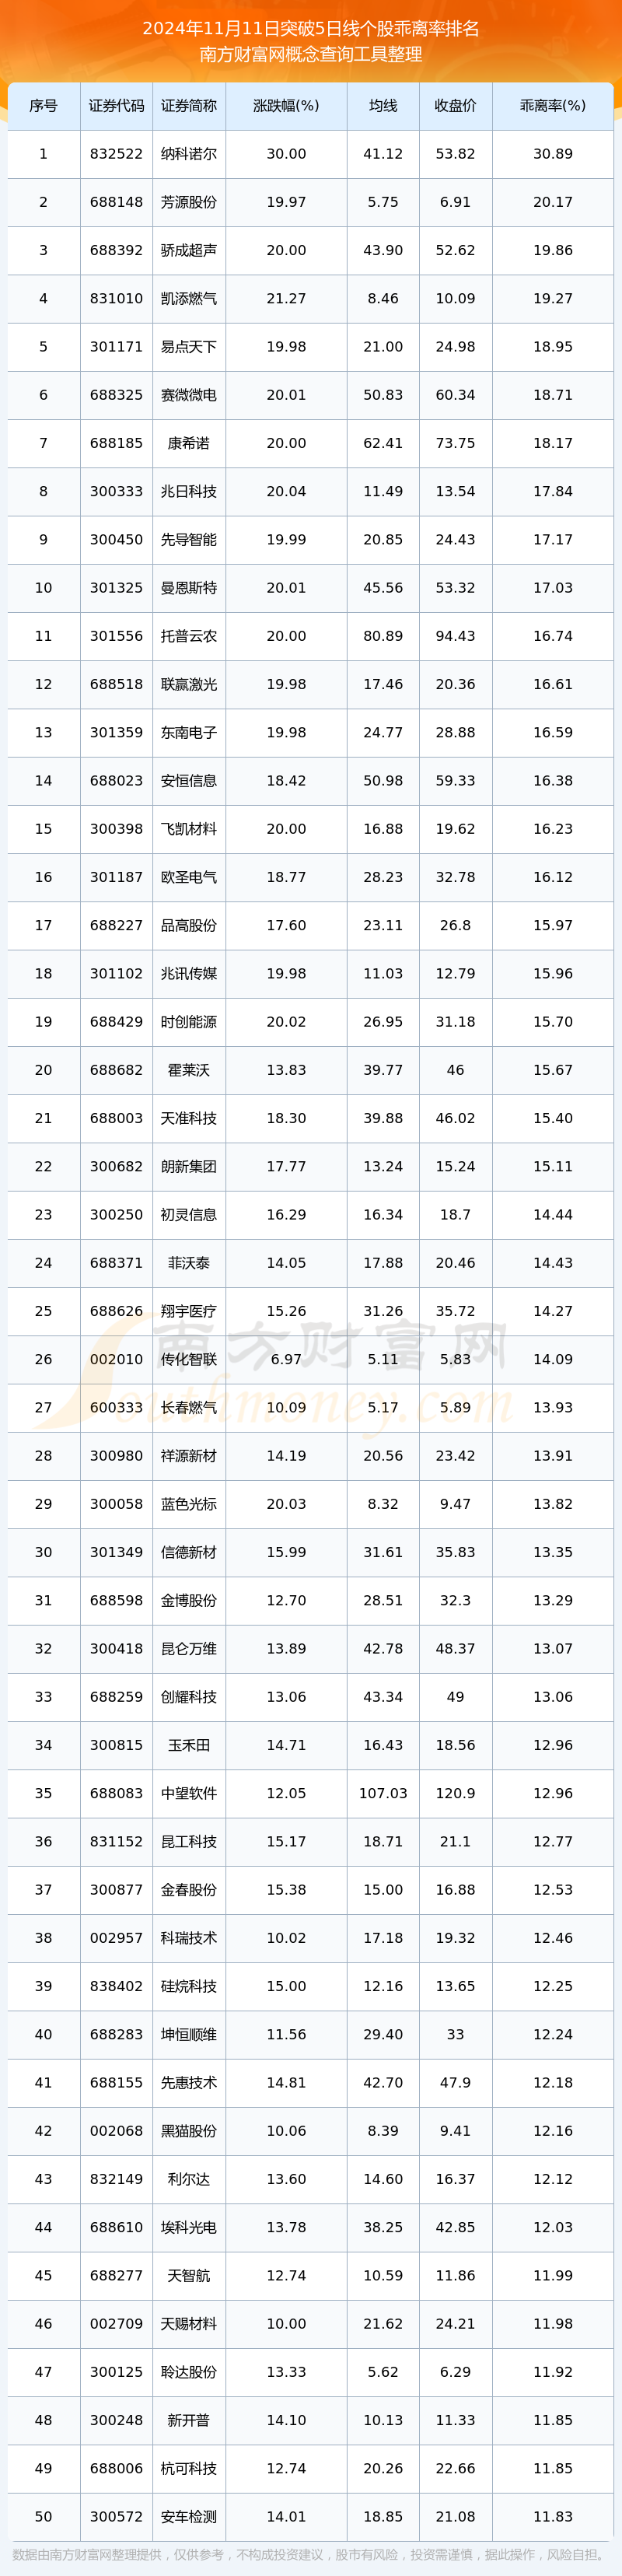Select stock code 832522
Screen dimensions: 622x2576
pos(116,154)
